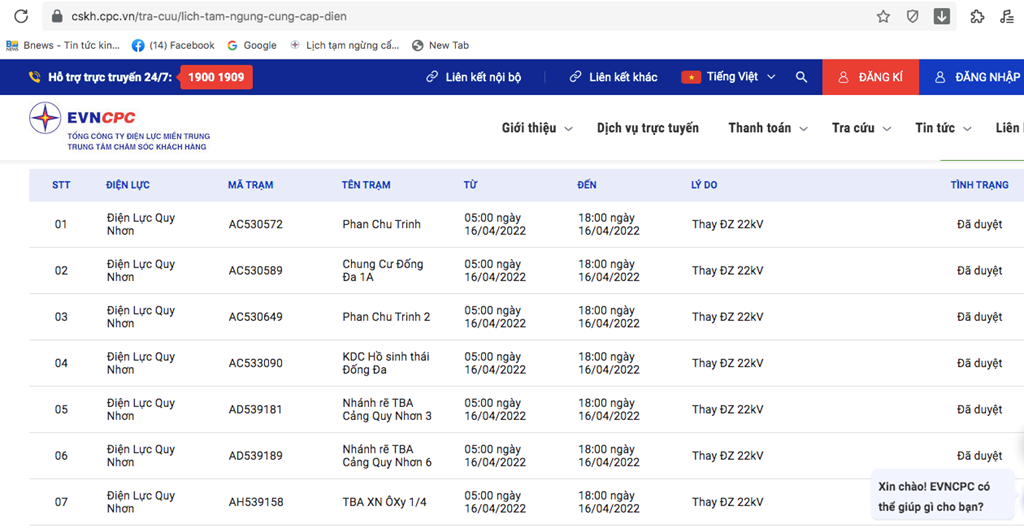Open the Tra cứu menu

861,128
